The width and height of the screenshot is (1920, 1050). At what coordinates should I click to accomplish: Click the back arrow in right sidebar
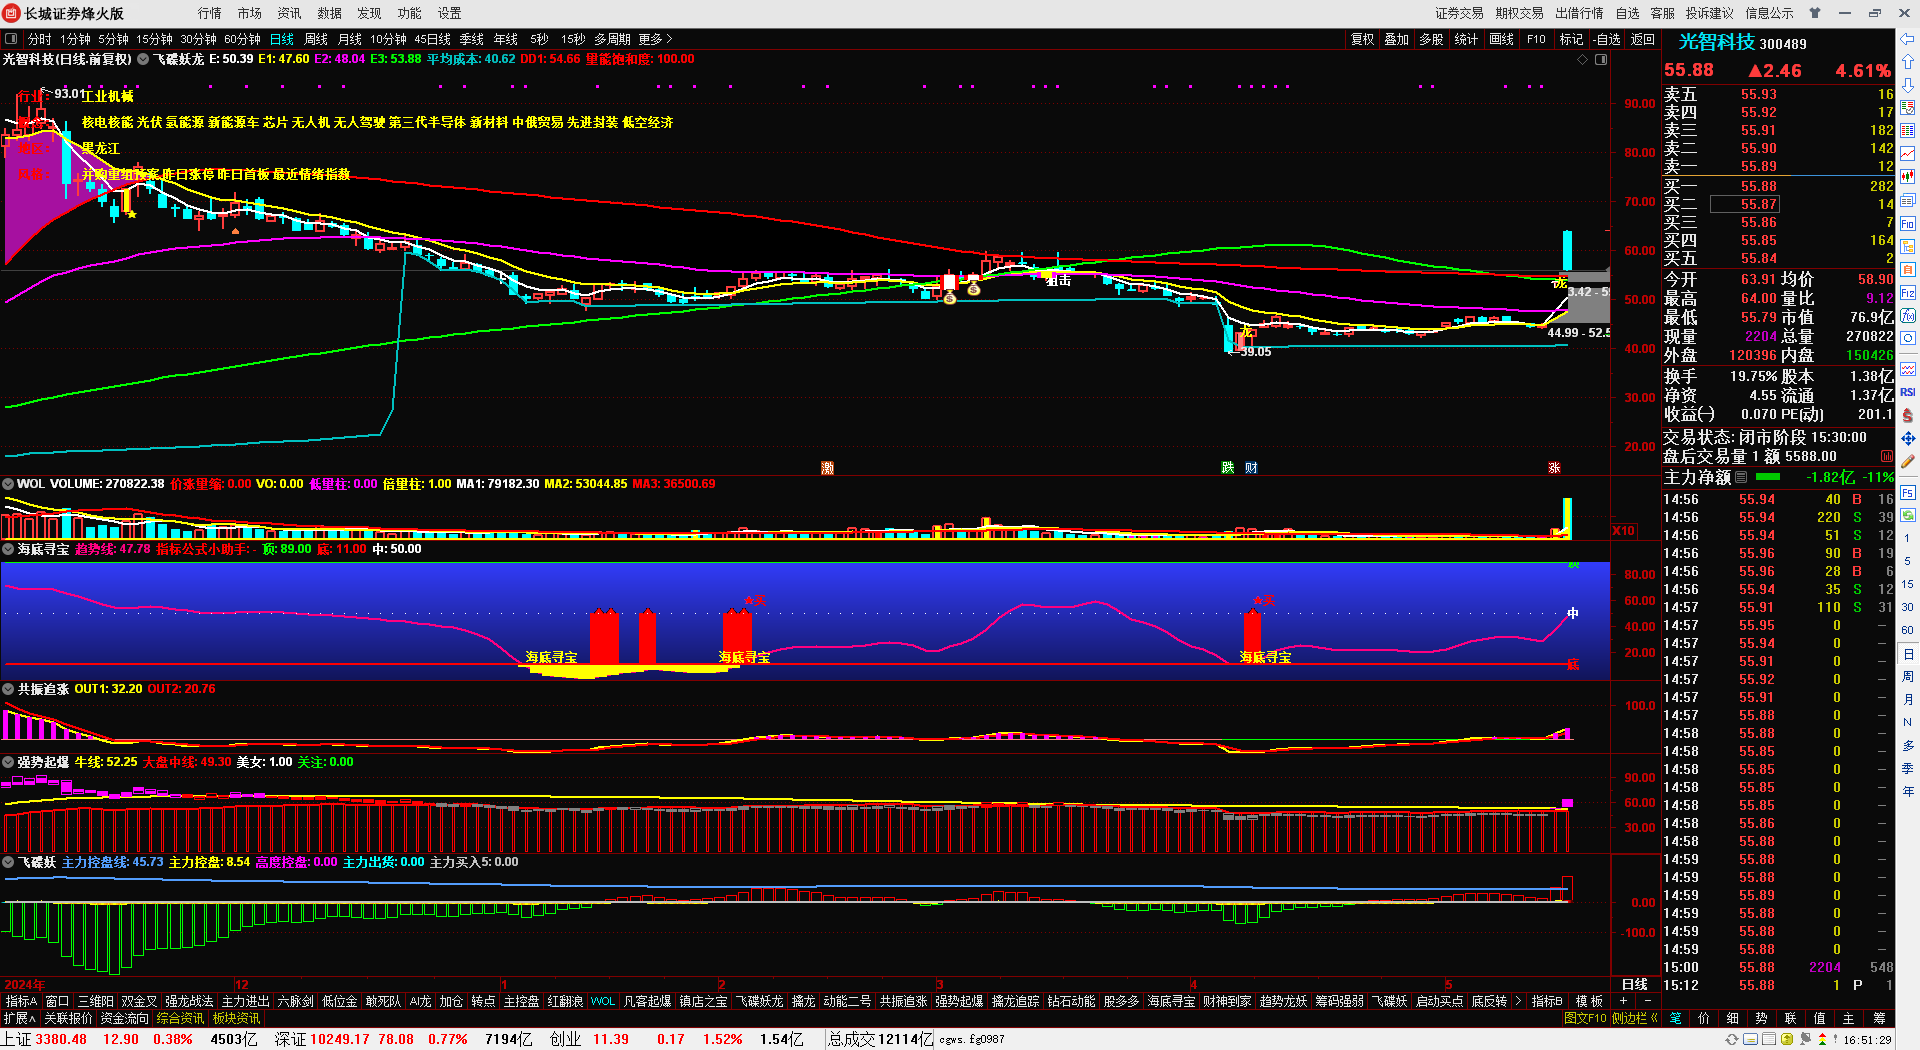1908,39
